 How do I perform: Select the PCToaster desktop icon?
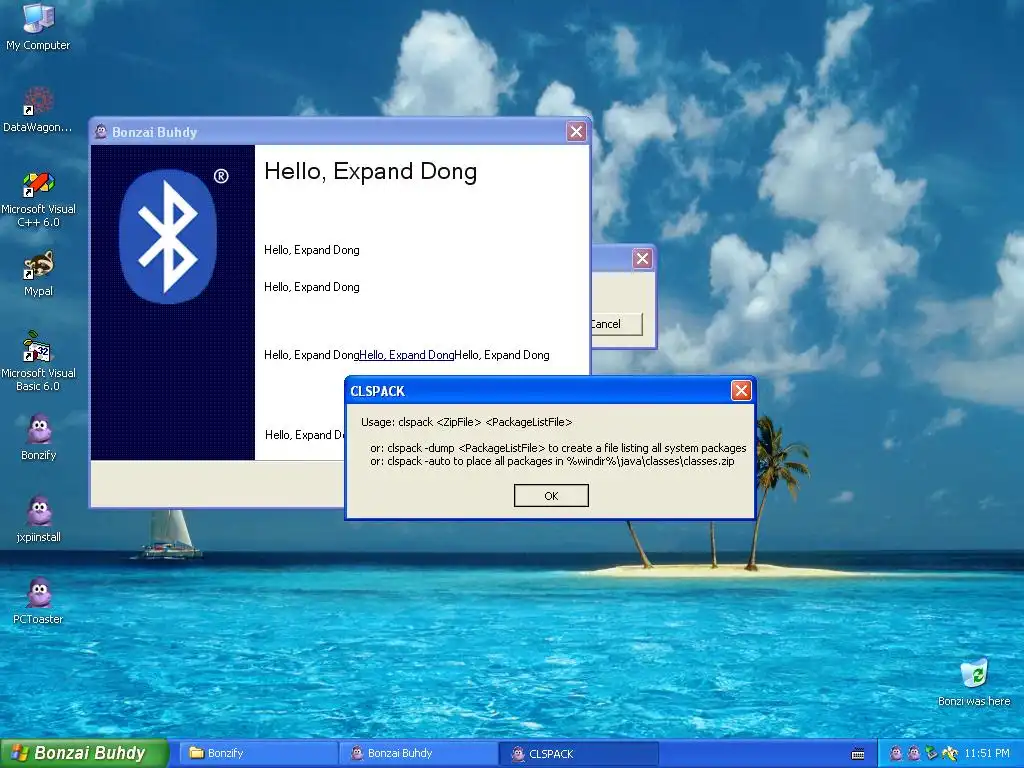[x=39, y=601]
